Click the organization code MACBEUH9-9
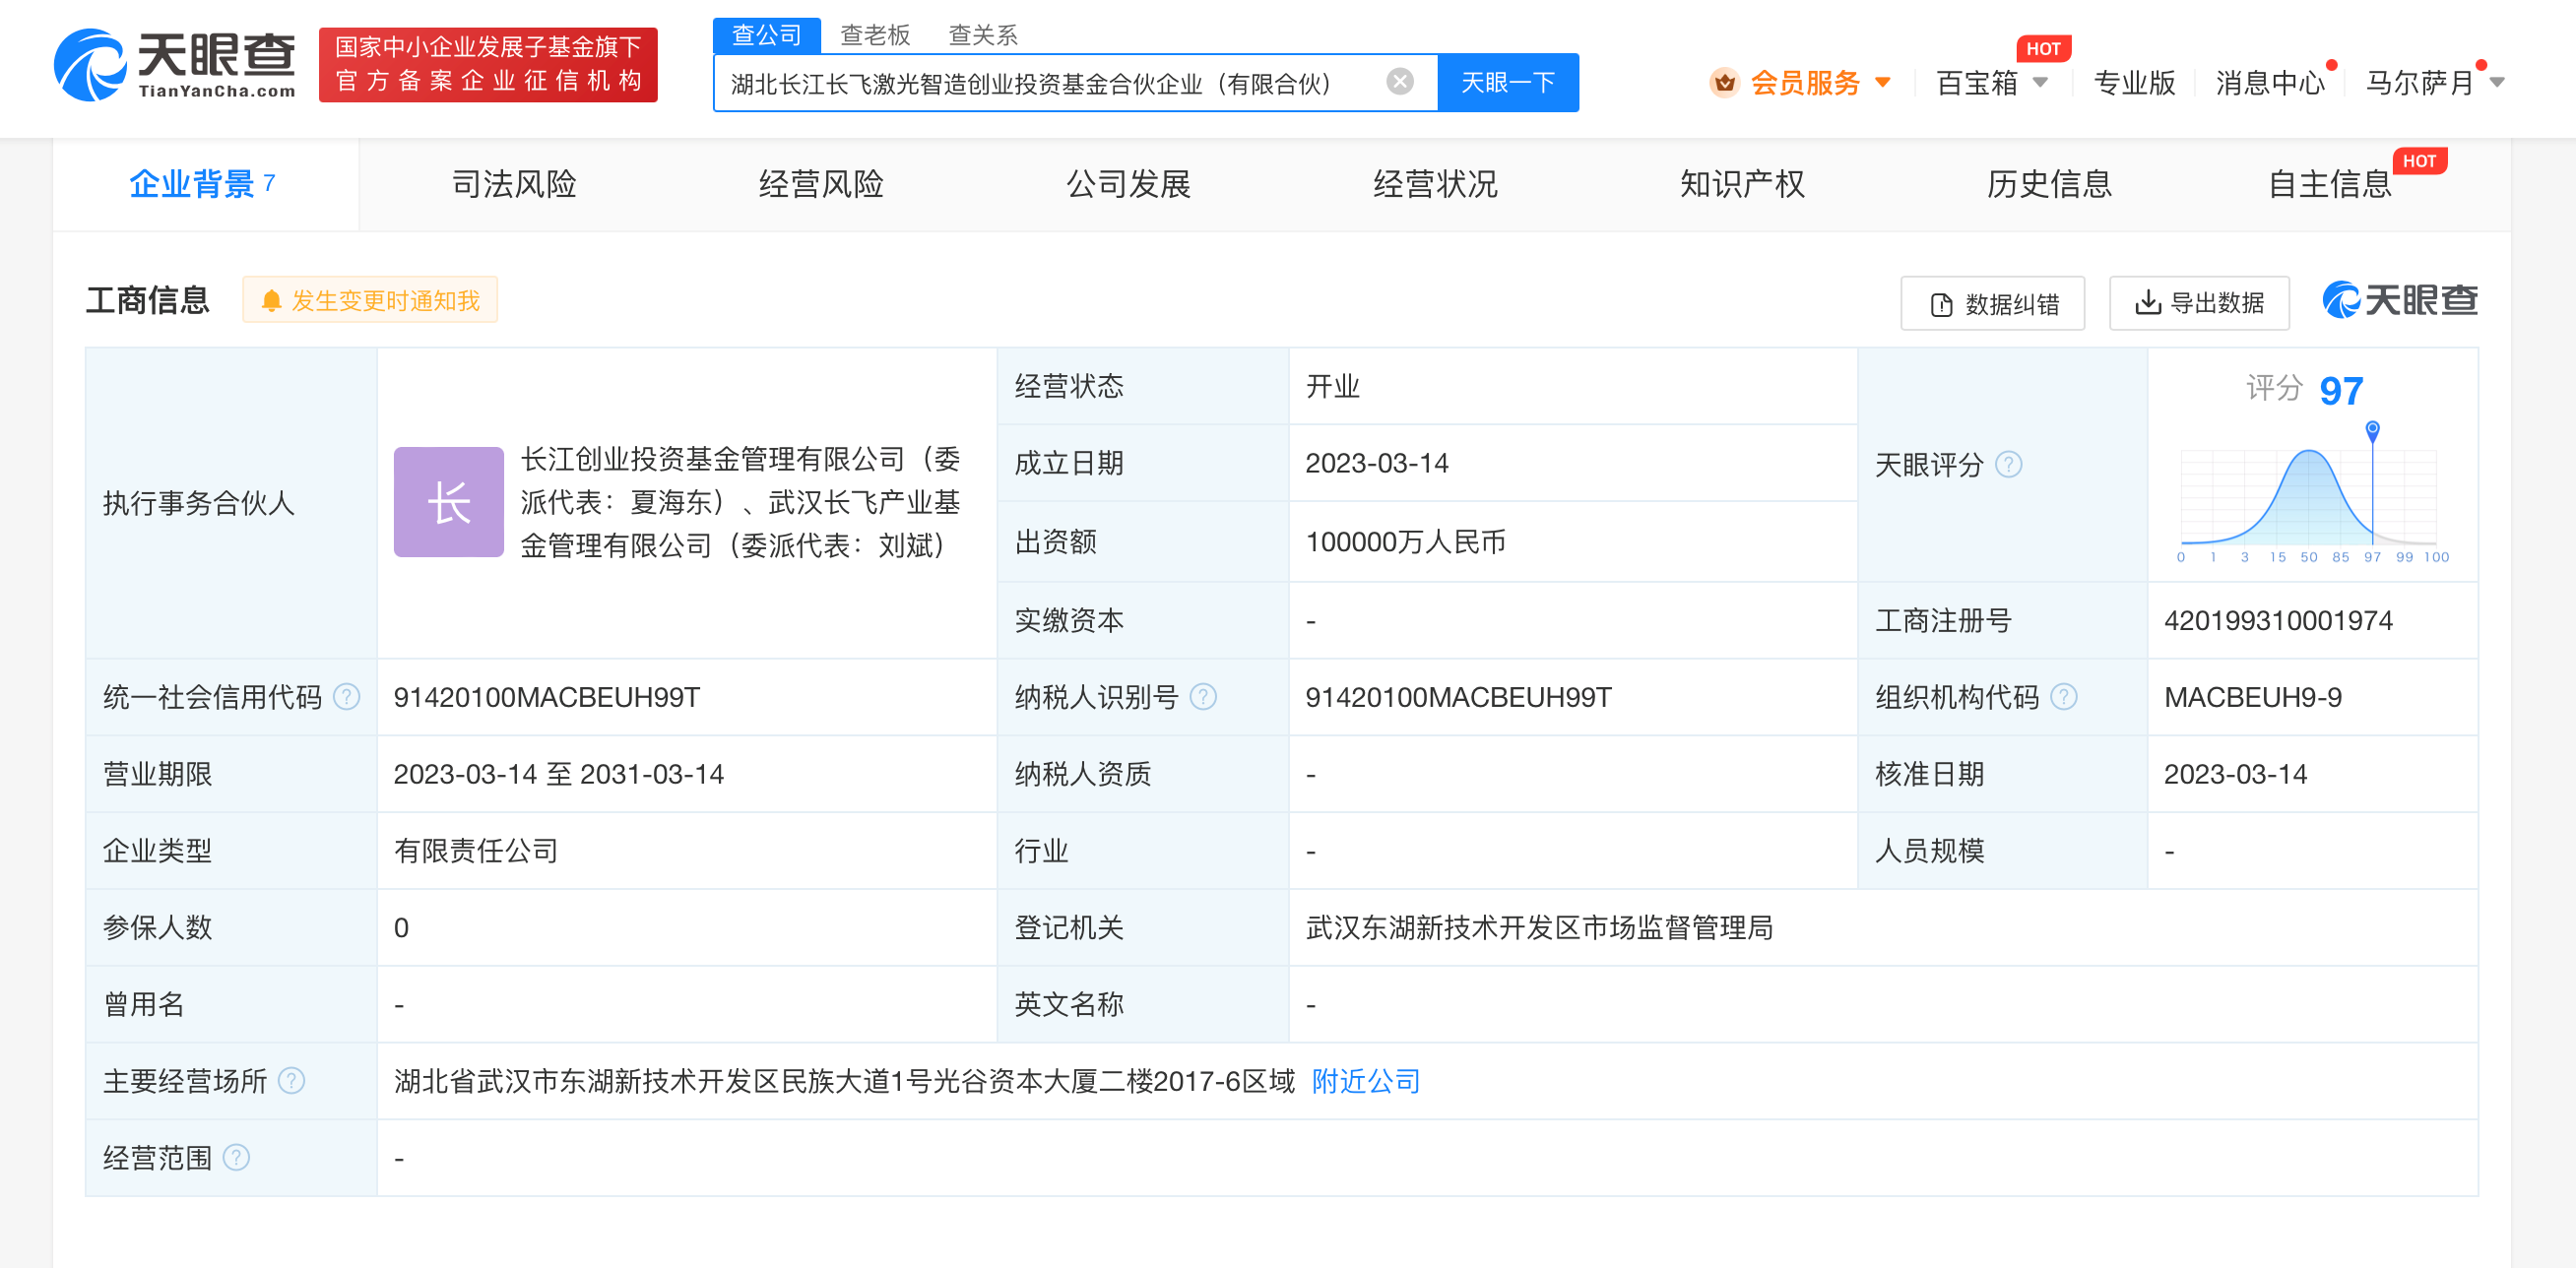The width and height of the screenshot is (2576, 1268). pos(2252,697)
